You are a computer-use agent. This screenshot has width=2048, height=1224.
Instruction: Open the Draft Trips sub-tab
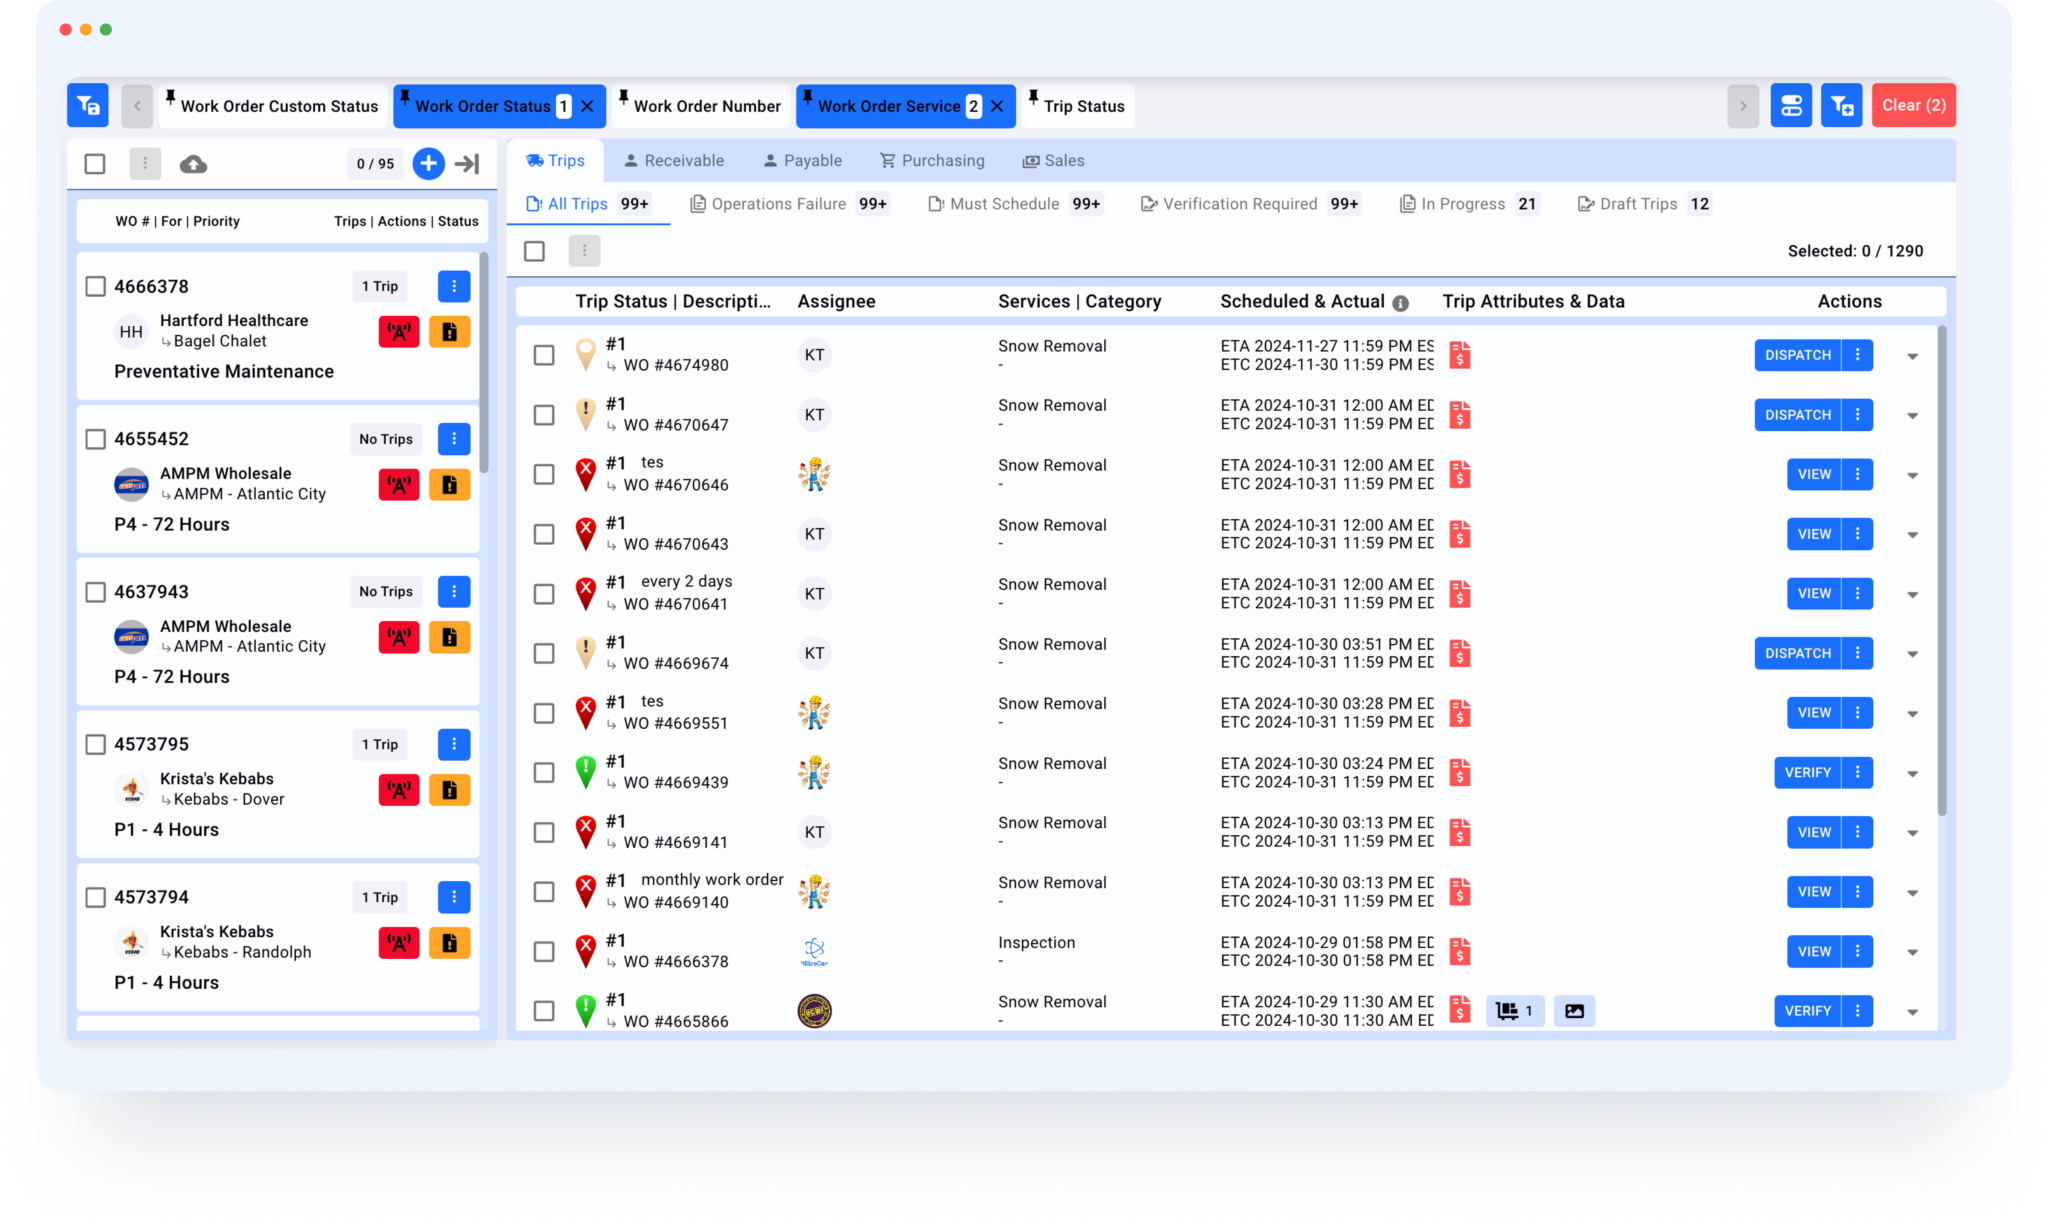tap(1638, 203)
